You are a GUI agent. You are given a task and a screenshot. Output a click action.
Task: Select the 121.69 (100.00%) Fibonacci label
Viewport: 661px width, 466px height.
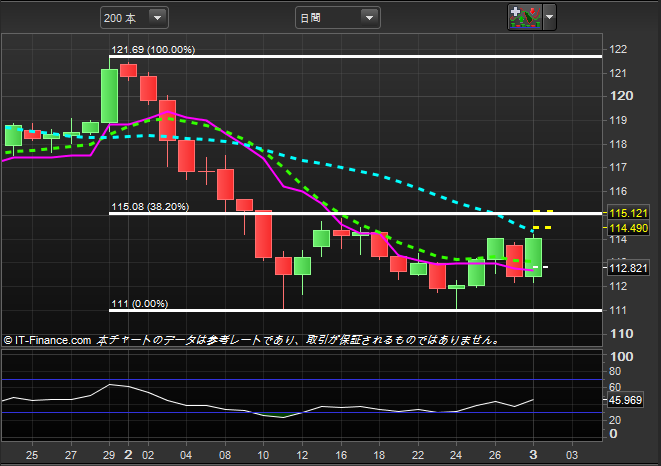point(153,49)
